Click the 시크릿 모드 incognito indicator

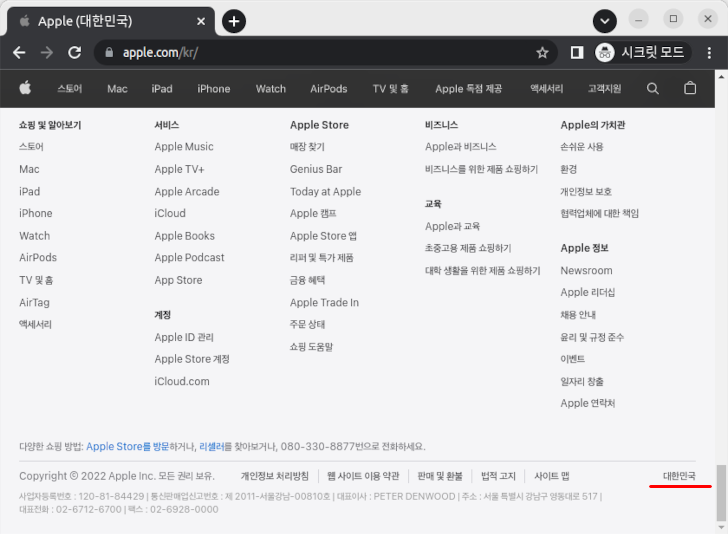click(642, 52)
